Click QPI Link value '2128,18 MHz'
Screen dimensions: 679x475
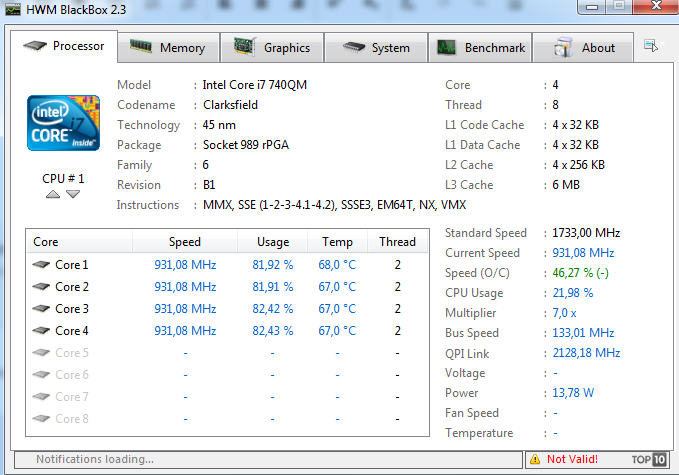[586, 353]
